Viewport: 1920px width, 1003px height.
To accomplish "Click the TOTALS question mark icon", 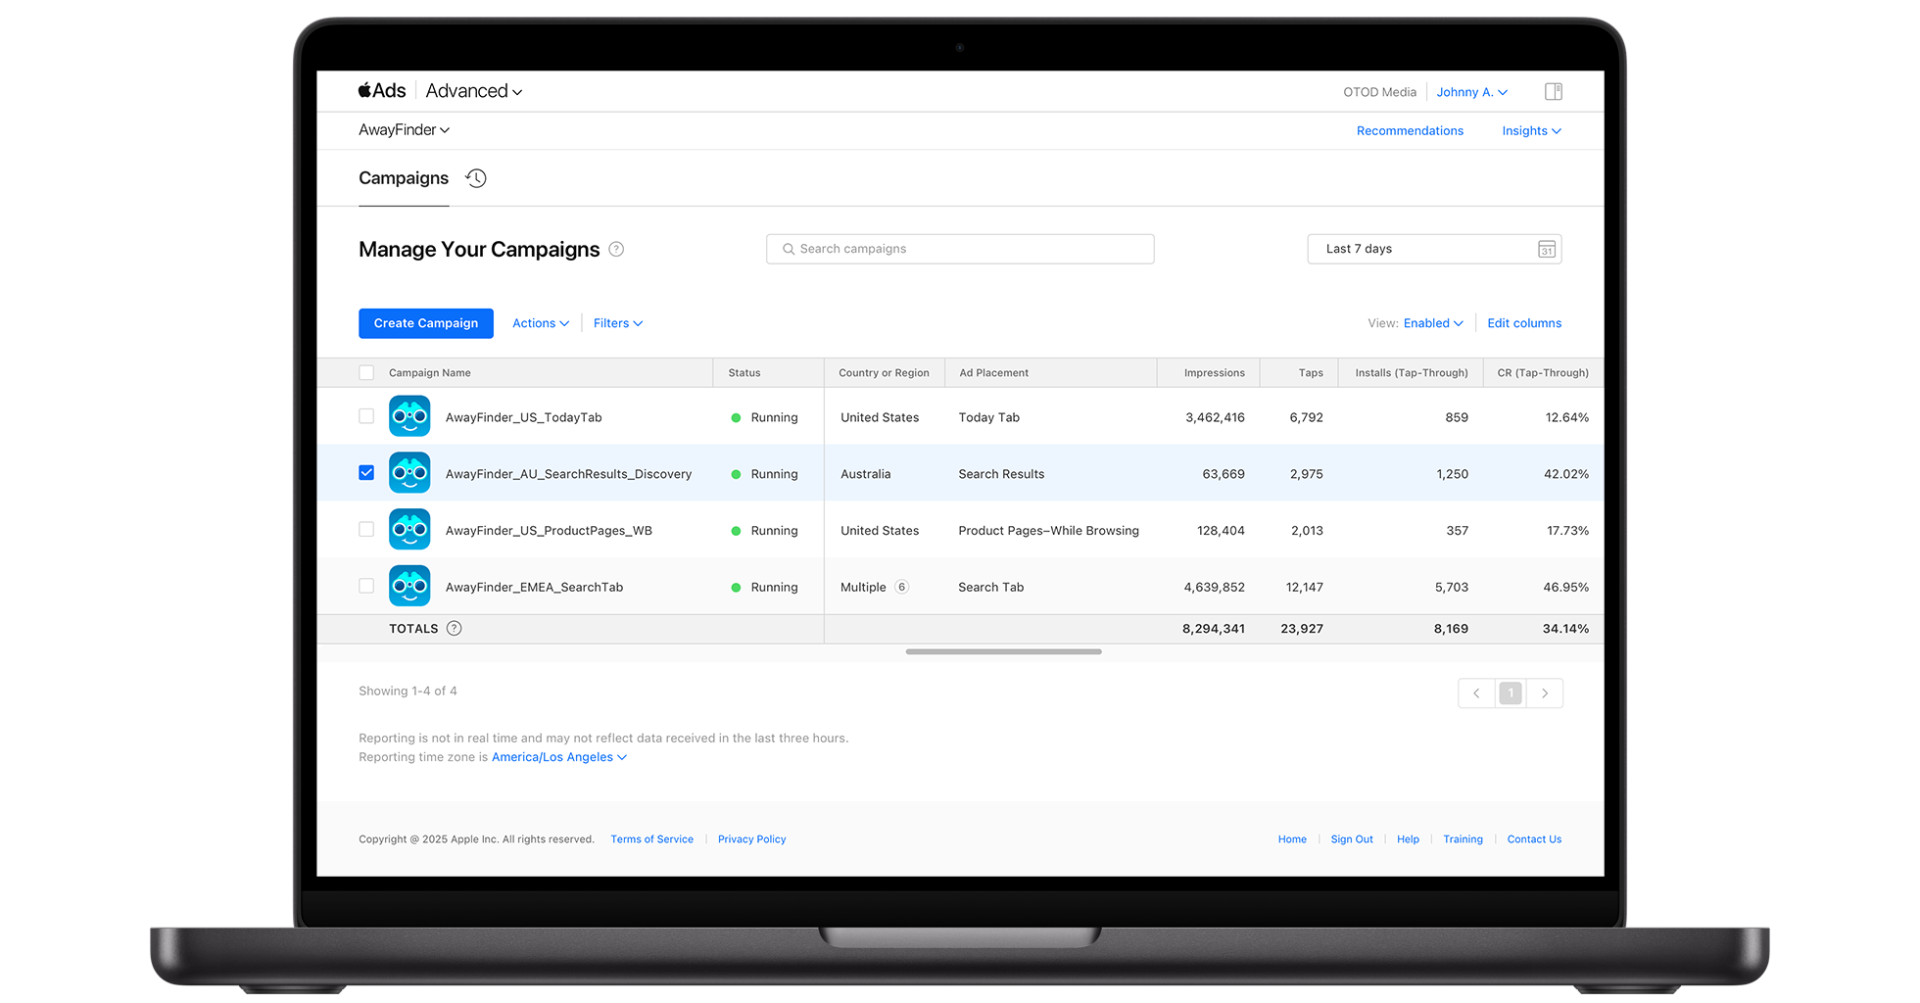I will tap(454, 628).
